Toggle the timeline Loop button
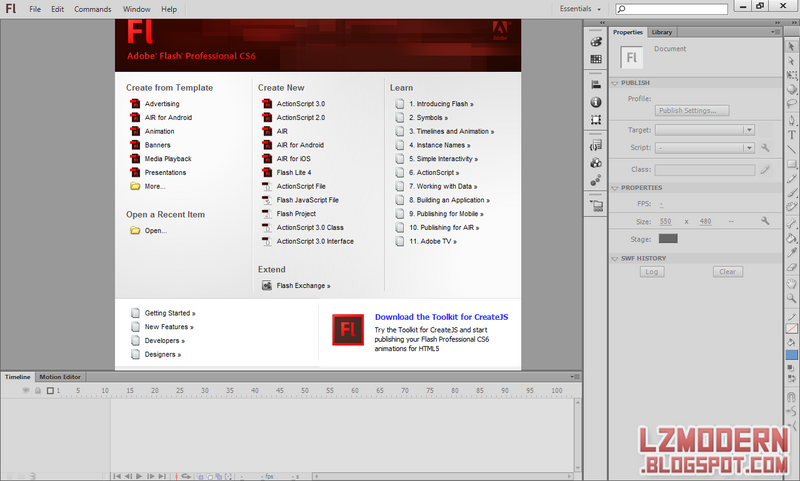The image size is (800, 481). (186, 476)
